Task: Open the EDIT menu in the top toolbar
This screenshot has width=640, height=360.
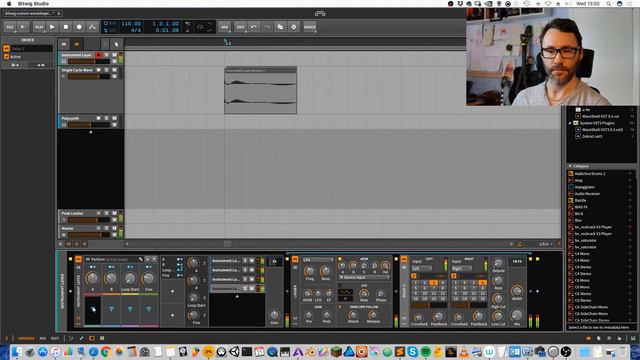Action: click(240, 27)
